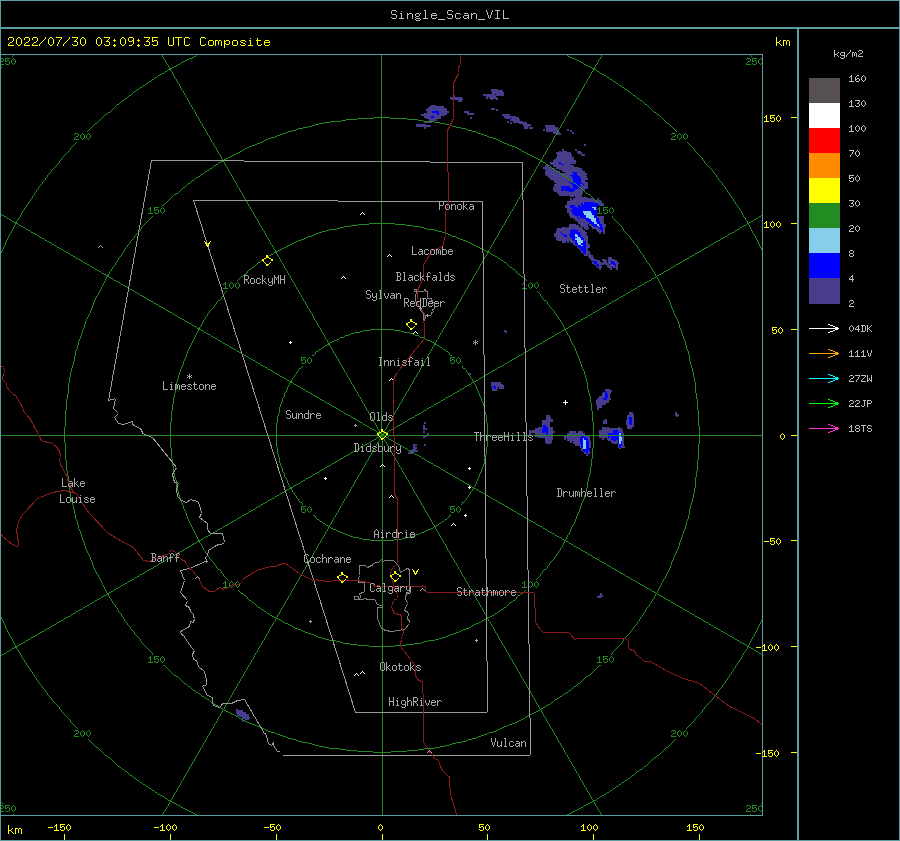Click the Sylvan town label
Screen dimensions: 900x841
point(383,295)
